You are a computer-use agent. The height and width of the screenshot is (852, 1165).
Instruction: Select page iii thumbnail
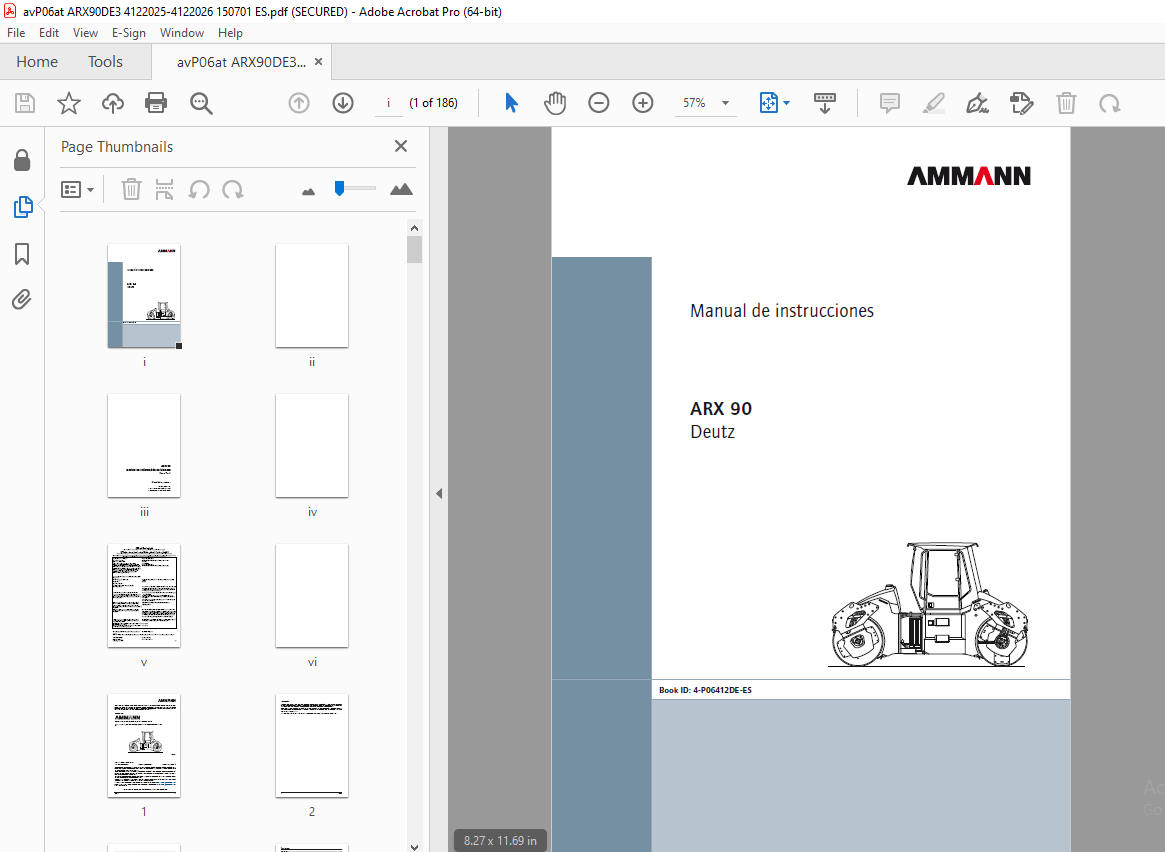(144, 446)
